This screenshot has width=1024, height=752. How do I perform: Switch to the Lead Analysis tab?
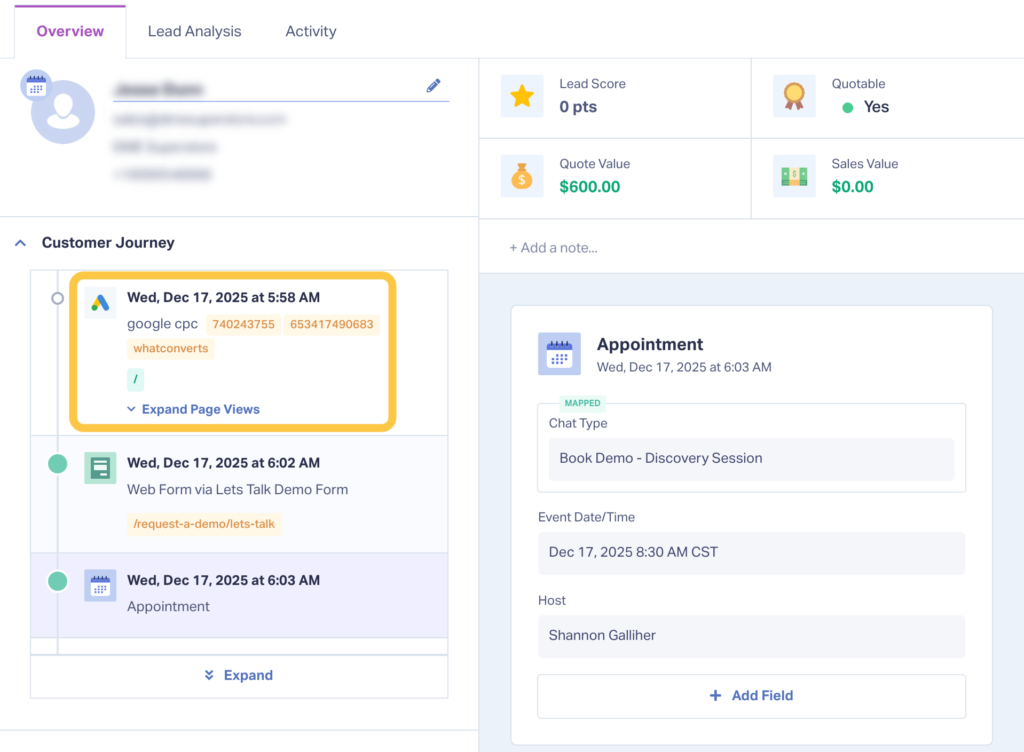[194, 31]
